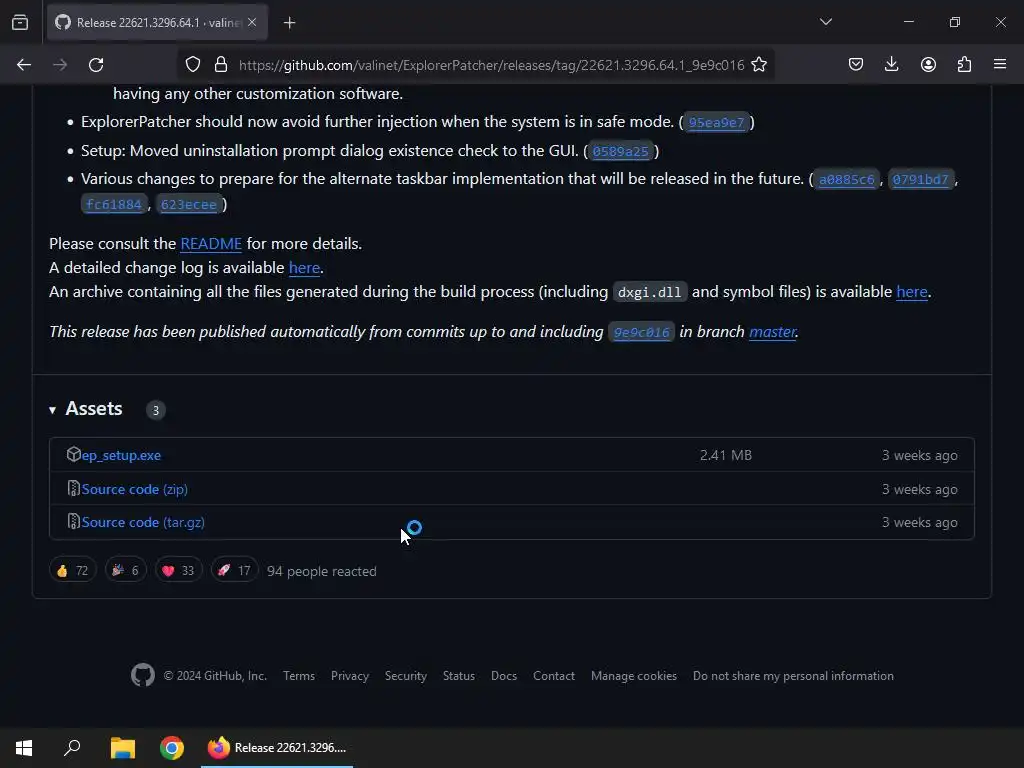The height and width of the screenshot is (768, 1024).
Task: Reload the current page
Action: point(96,65)
